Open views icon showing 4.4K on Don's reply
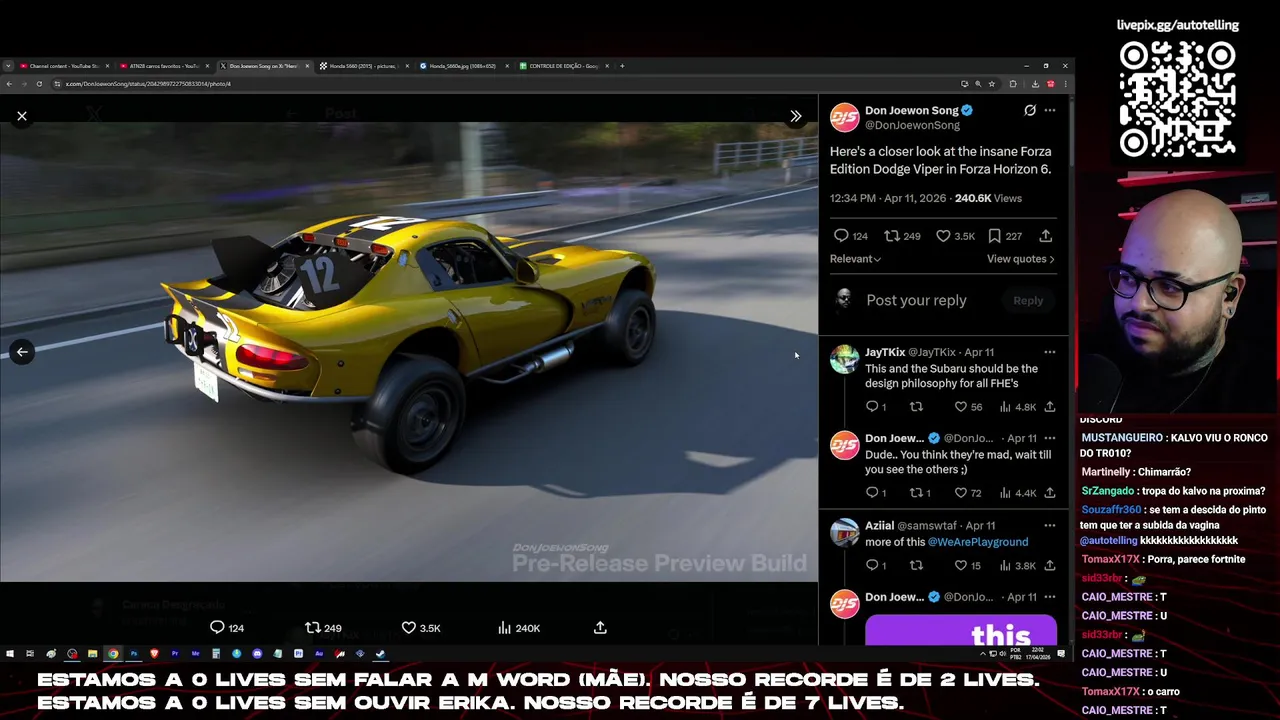Screen dimensions: 1280x720 point(1005,493)
